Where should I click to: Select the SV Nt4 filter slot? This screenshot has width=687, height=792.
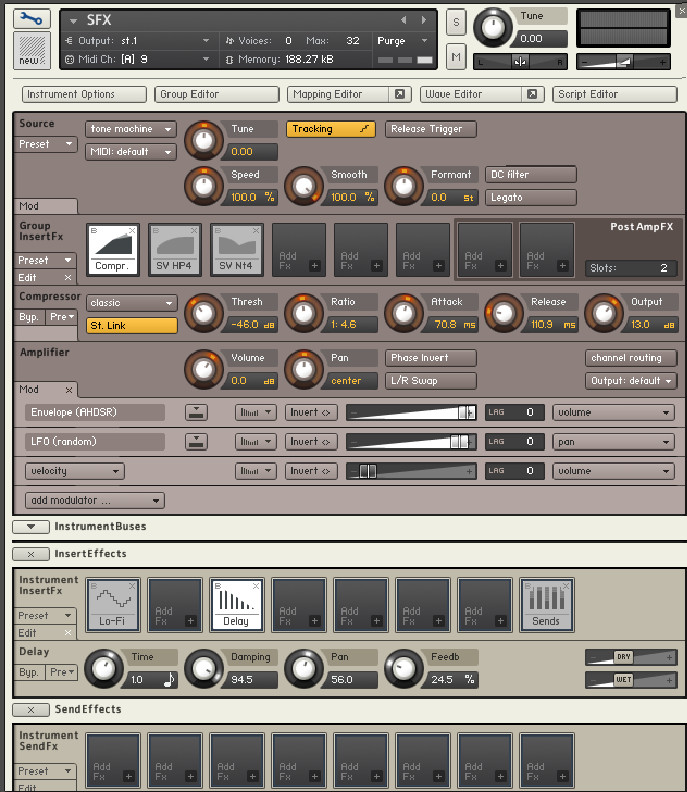point(236,250)
